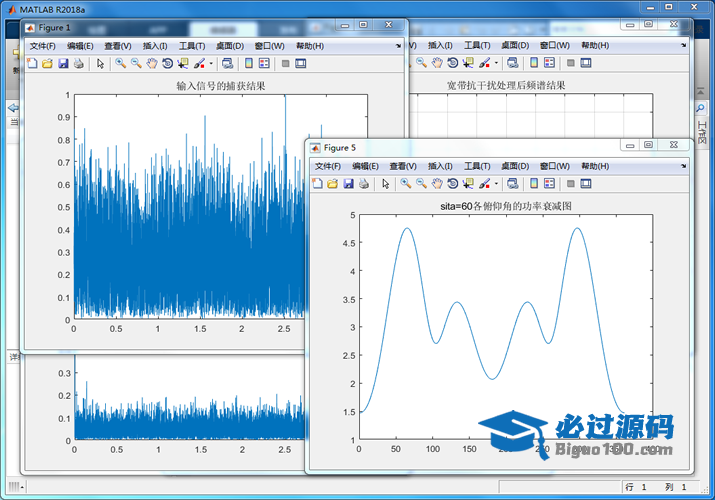Click Link Plot icon in Figure 5
Image resolution: width=715 pixels, height=500 pixels.
(513, 184)
